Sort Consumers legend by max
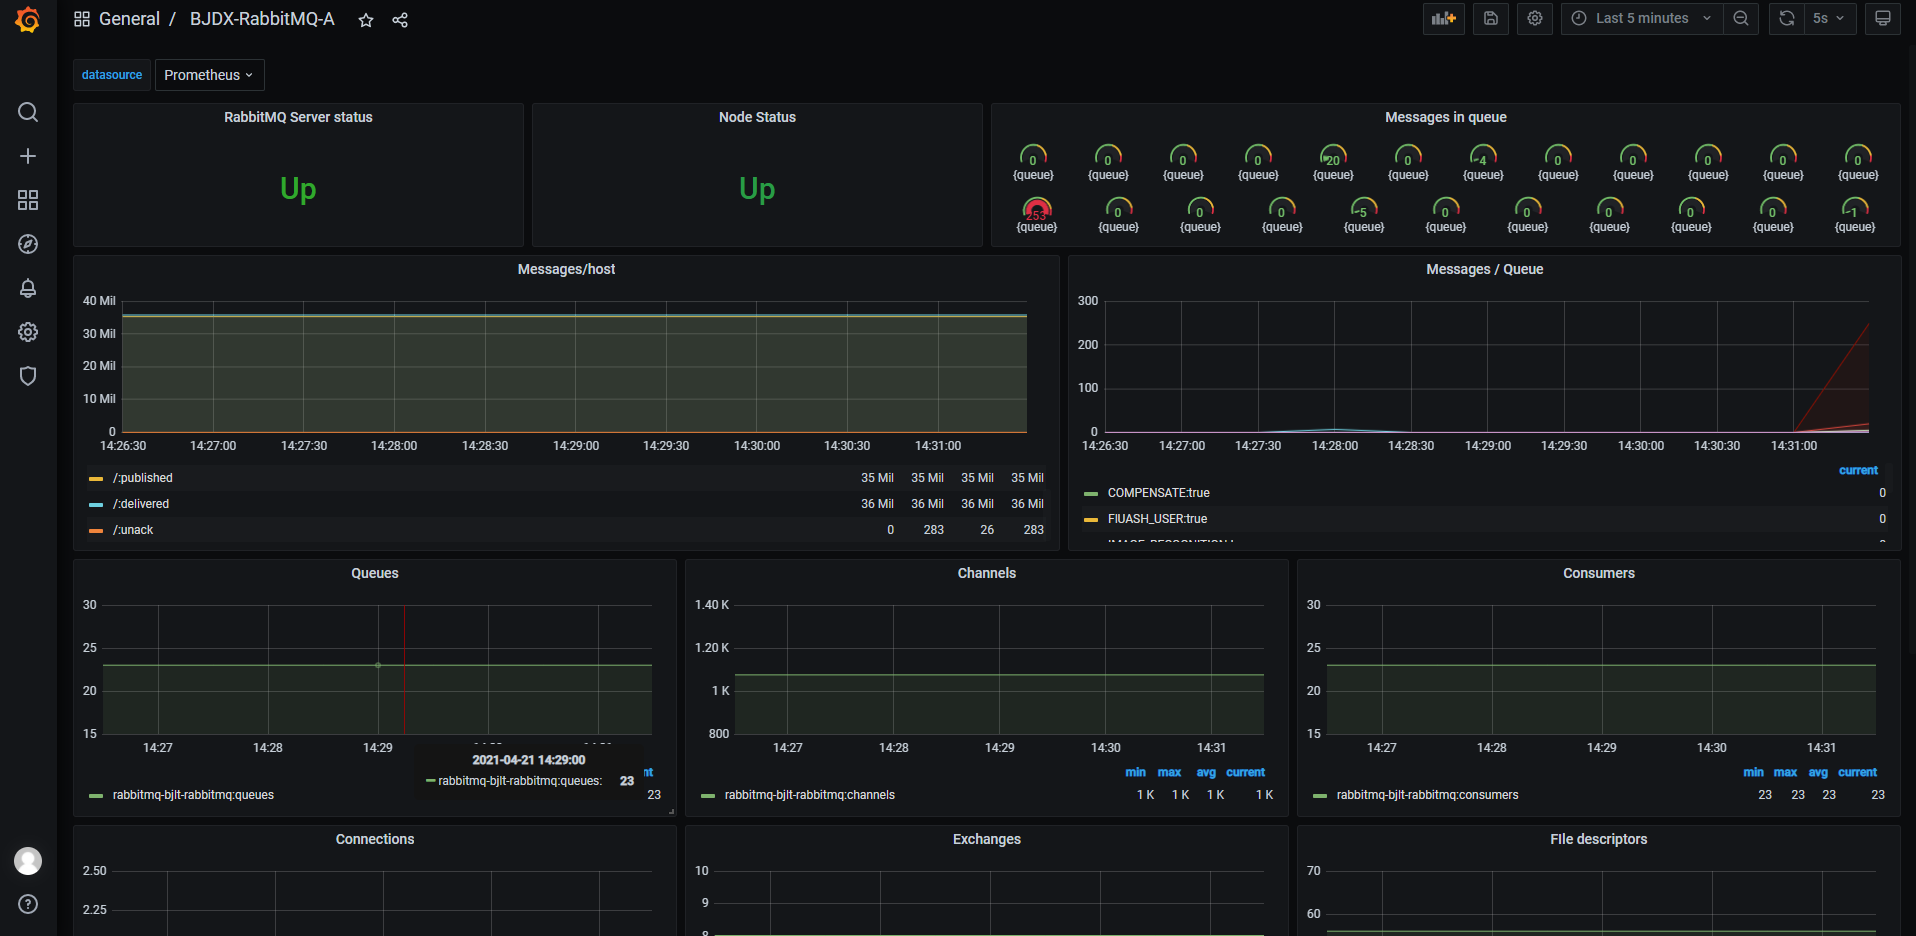 (x=1785, y=772)
